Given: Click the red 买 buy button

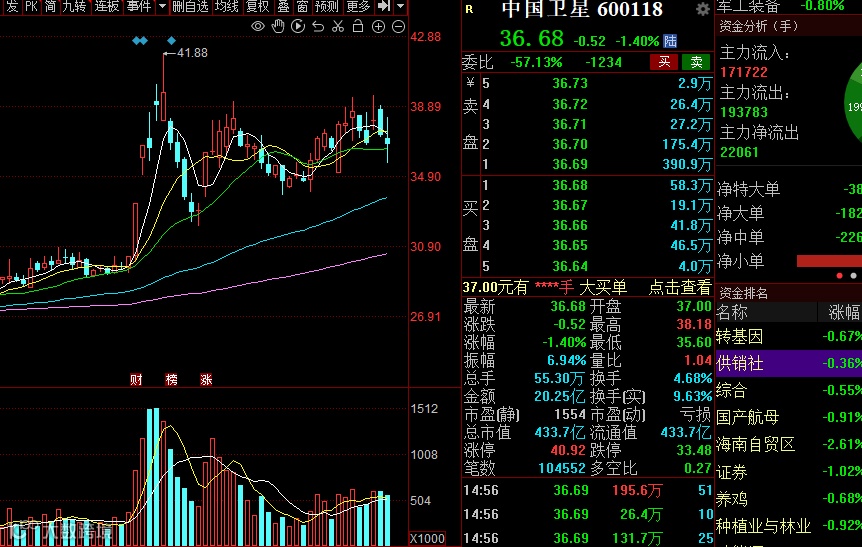Looking at the screenshot, I should click(664, 62).
